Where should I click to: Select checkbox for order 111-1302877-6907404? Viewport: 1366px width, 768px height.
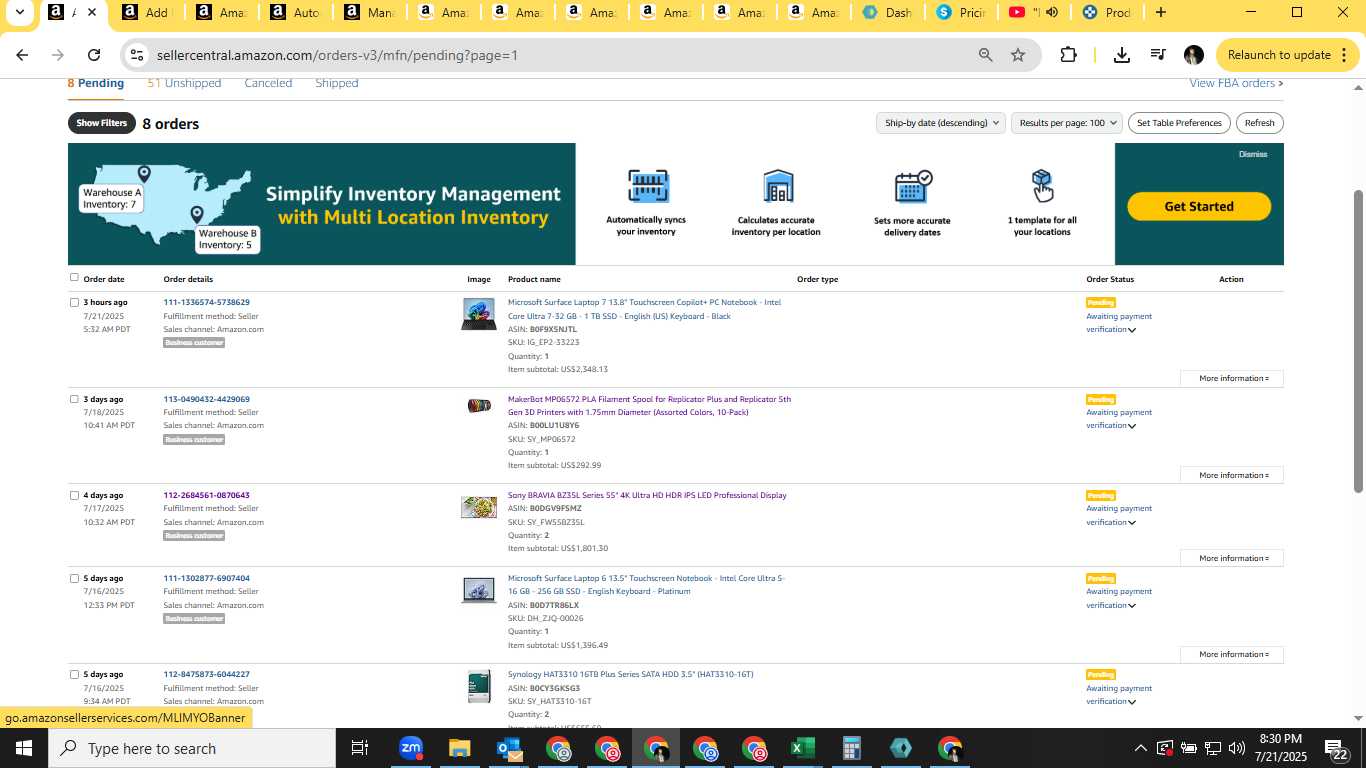pyautogui.click(x=74, y=578)
